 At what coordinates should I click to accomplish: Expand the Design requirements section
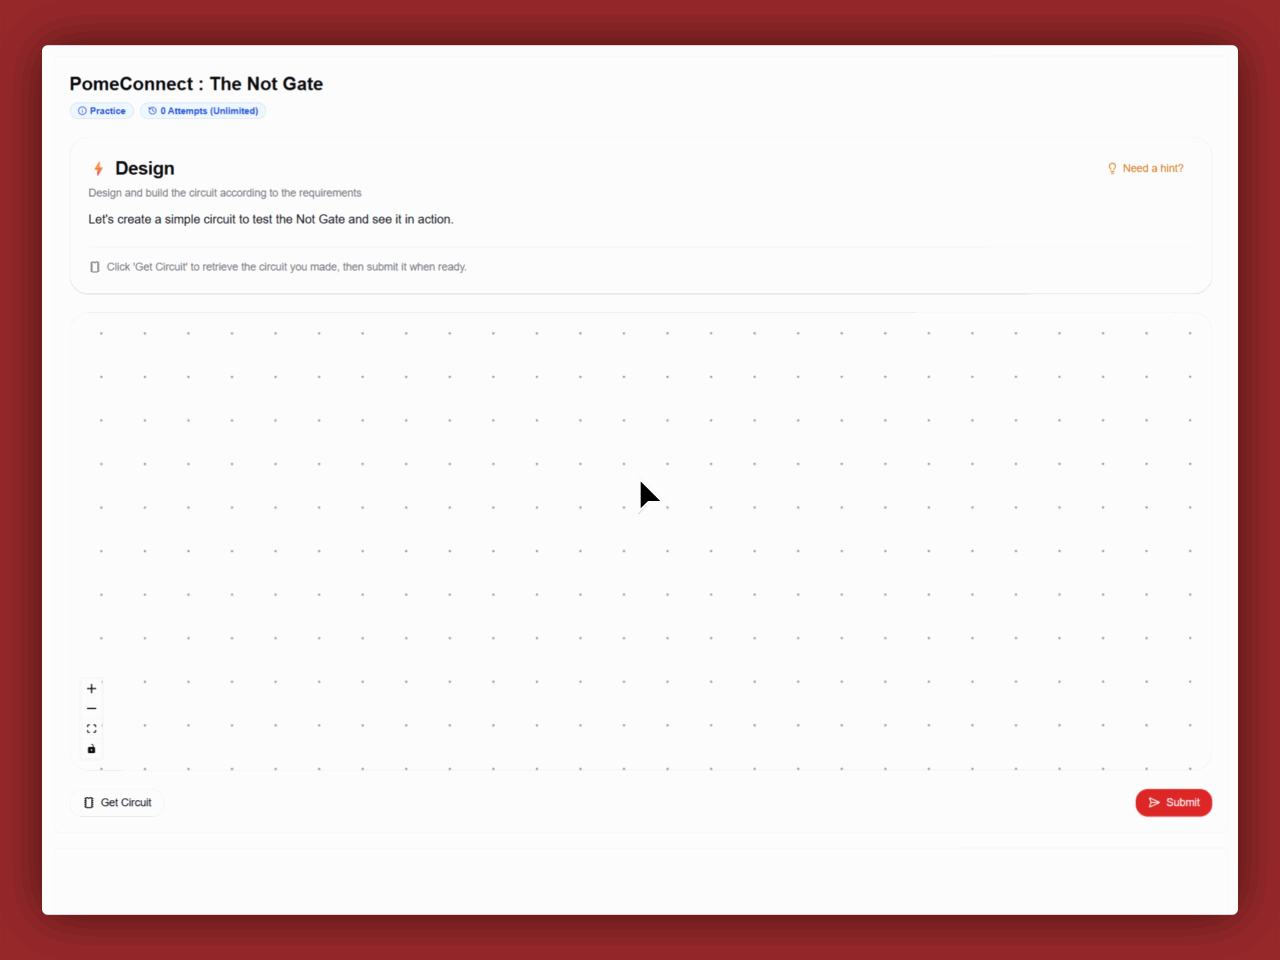(x=225, y=192)
